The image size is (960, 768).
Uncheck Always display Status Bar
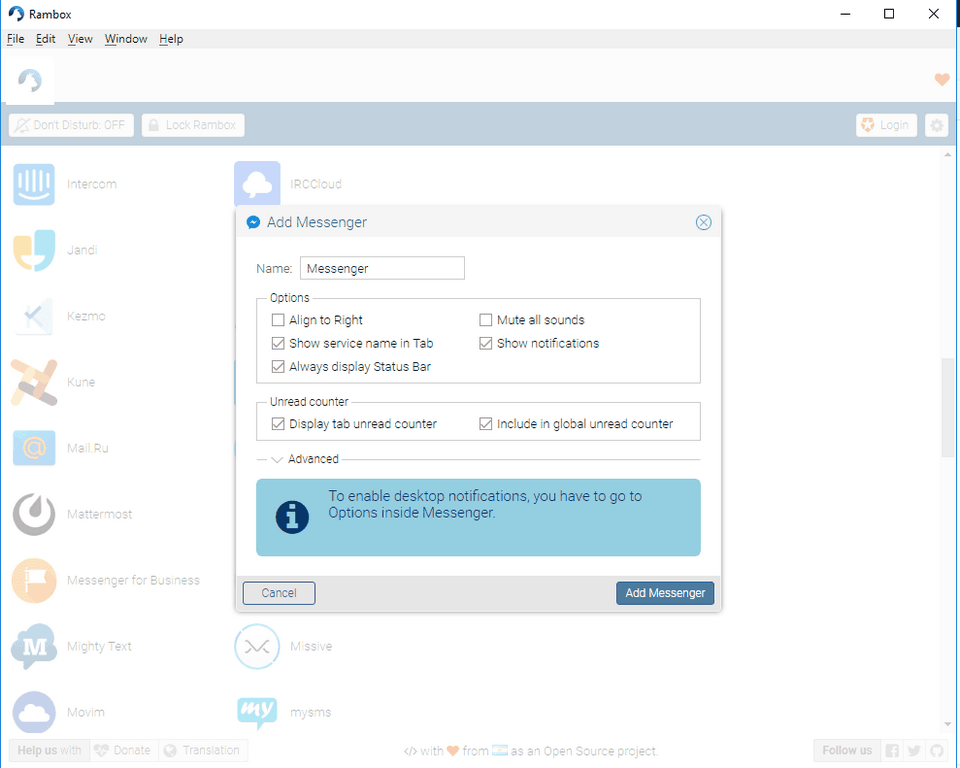pos(278,366)
